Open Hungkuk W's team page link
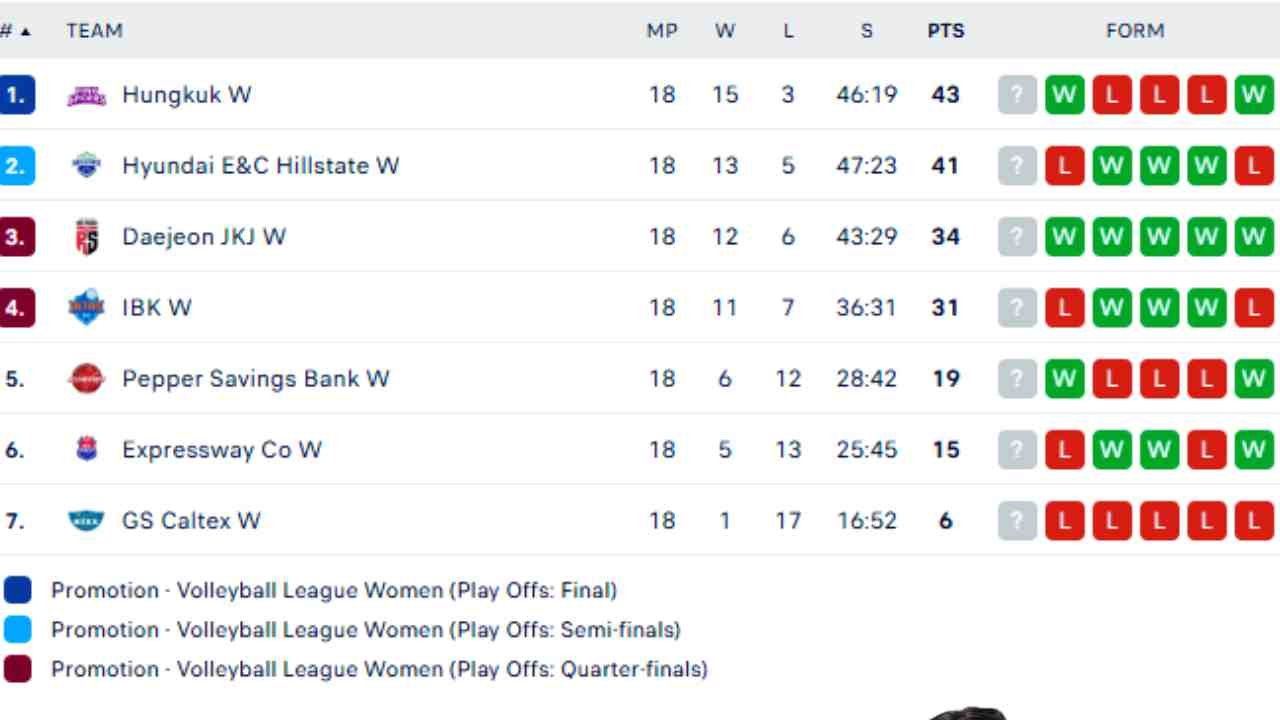 [x=186, y=94]
